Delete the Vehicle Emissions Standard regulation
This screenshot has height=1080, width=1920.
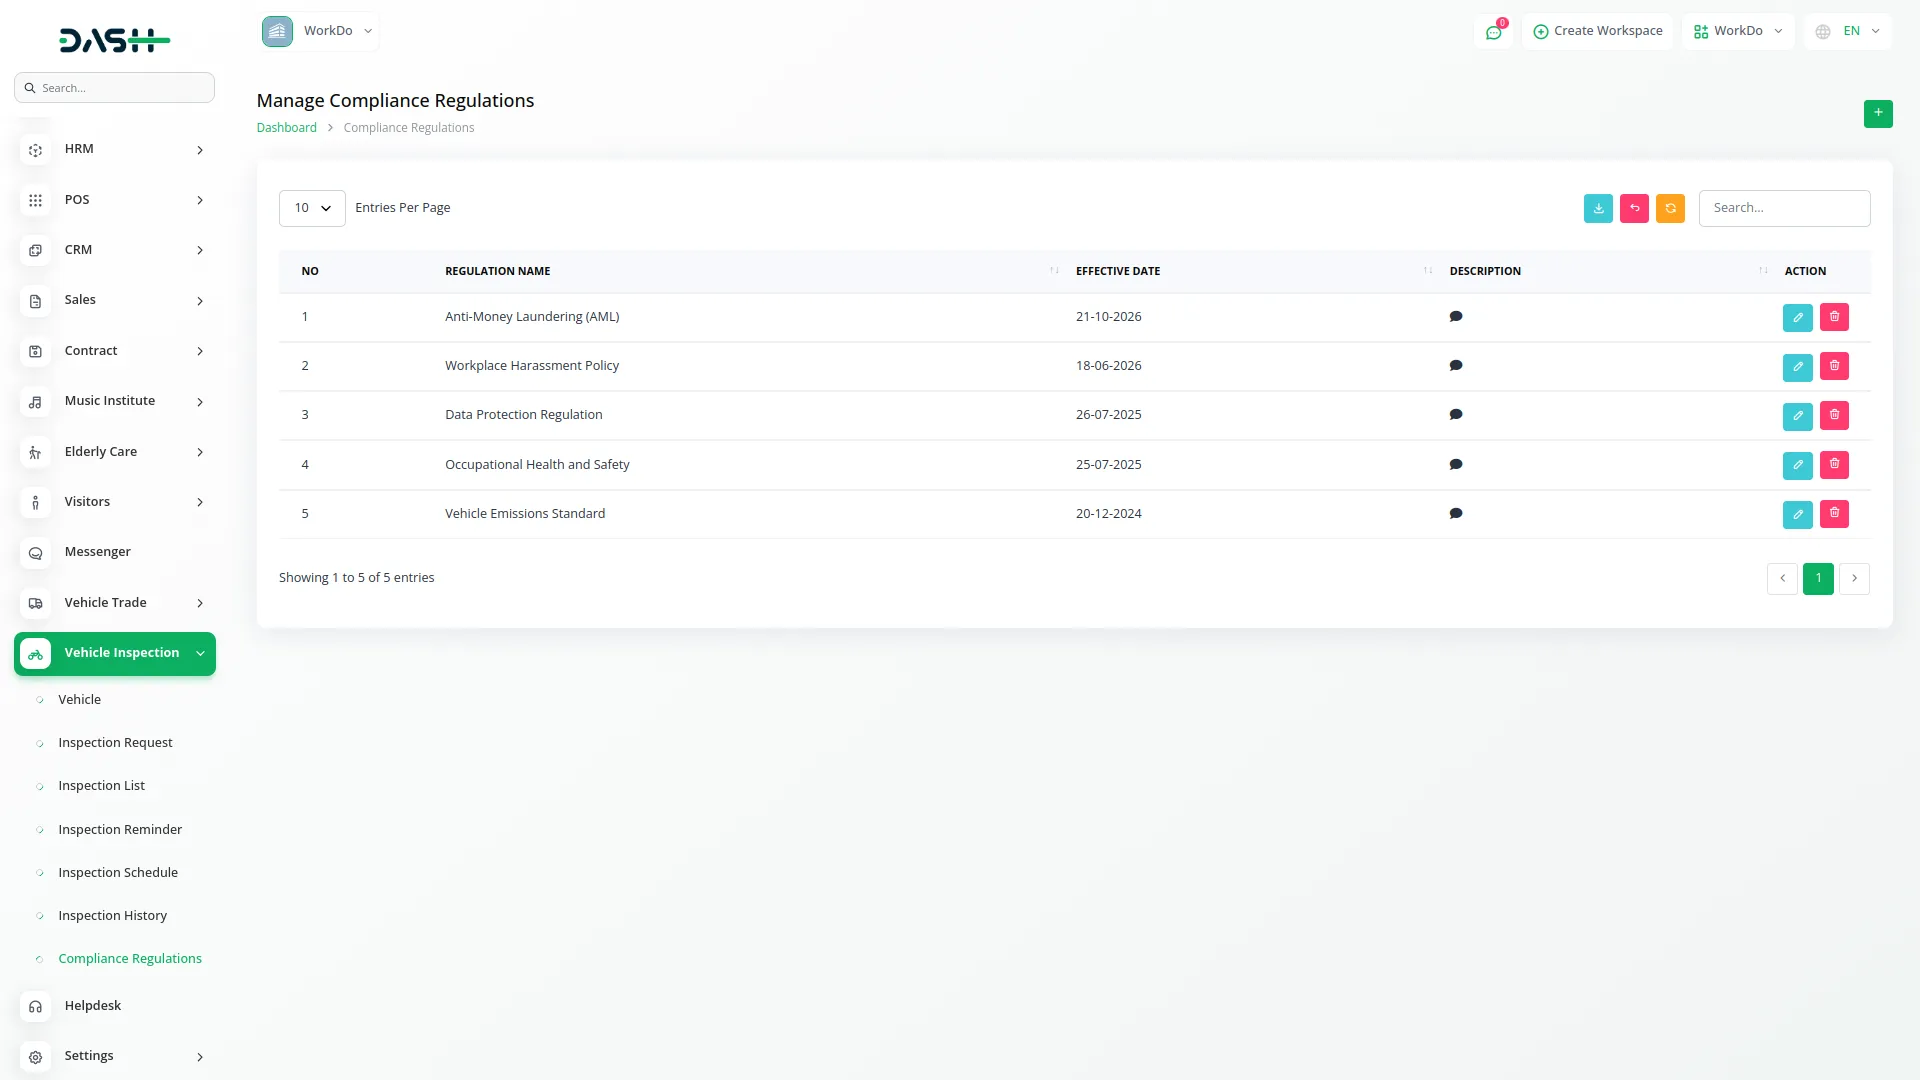point(1834,514)
